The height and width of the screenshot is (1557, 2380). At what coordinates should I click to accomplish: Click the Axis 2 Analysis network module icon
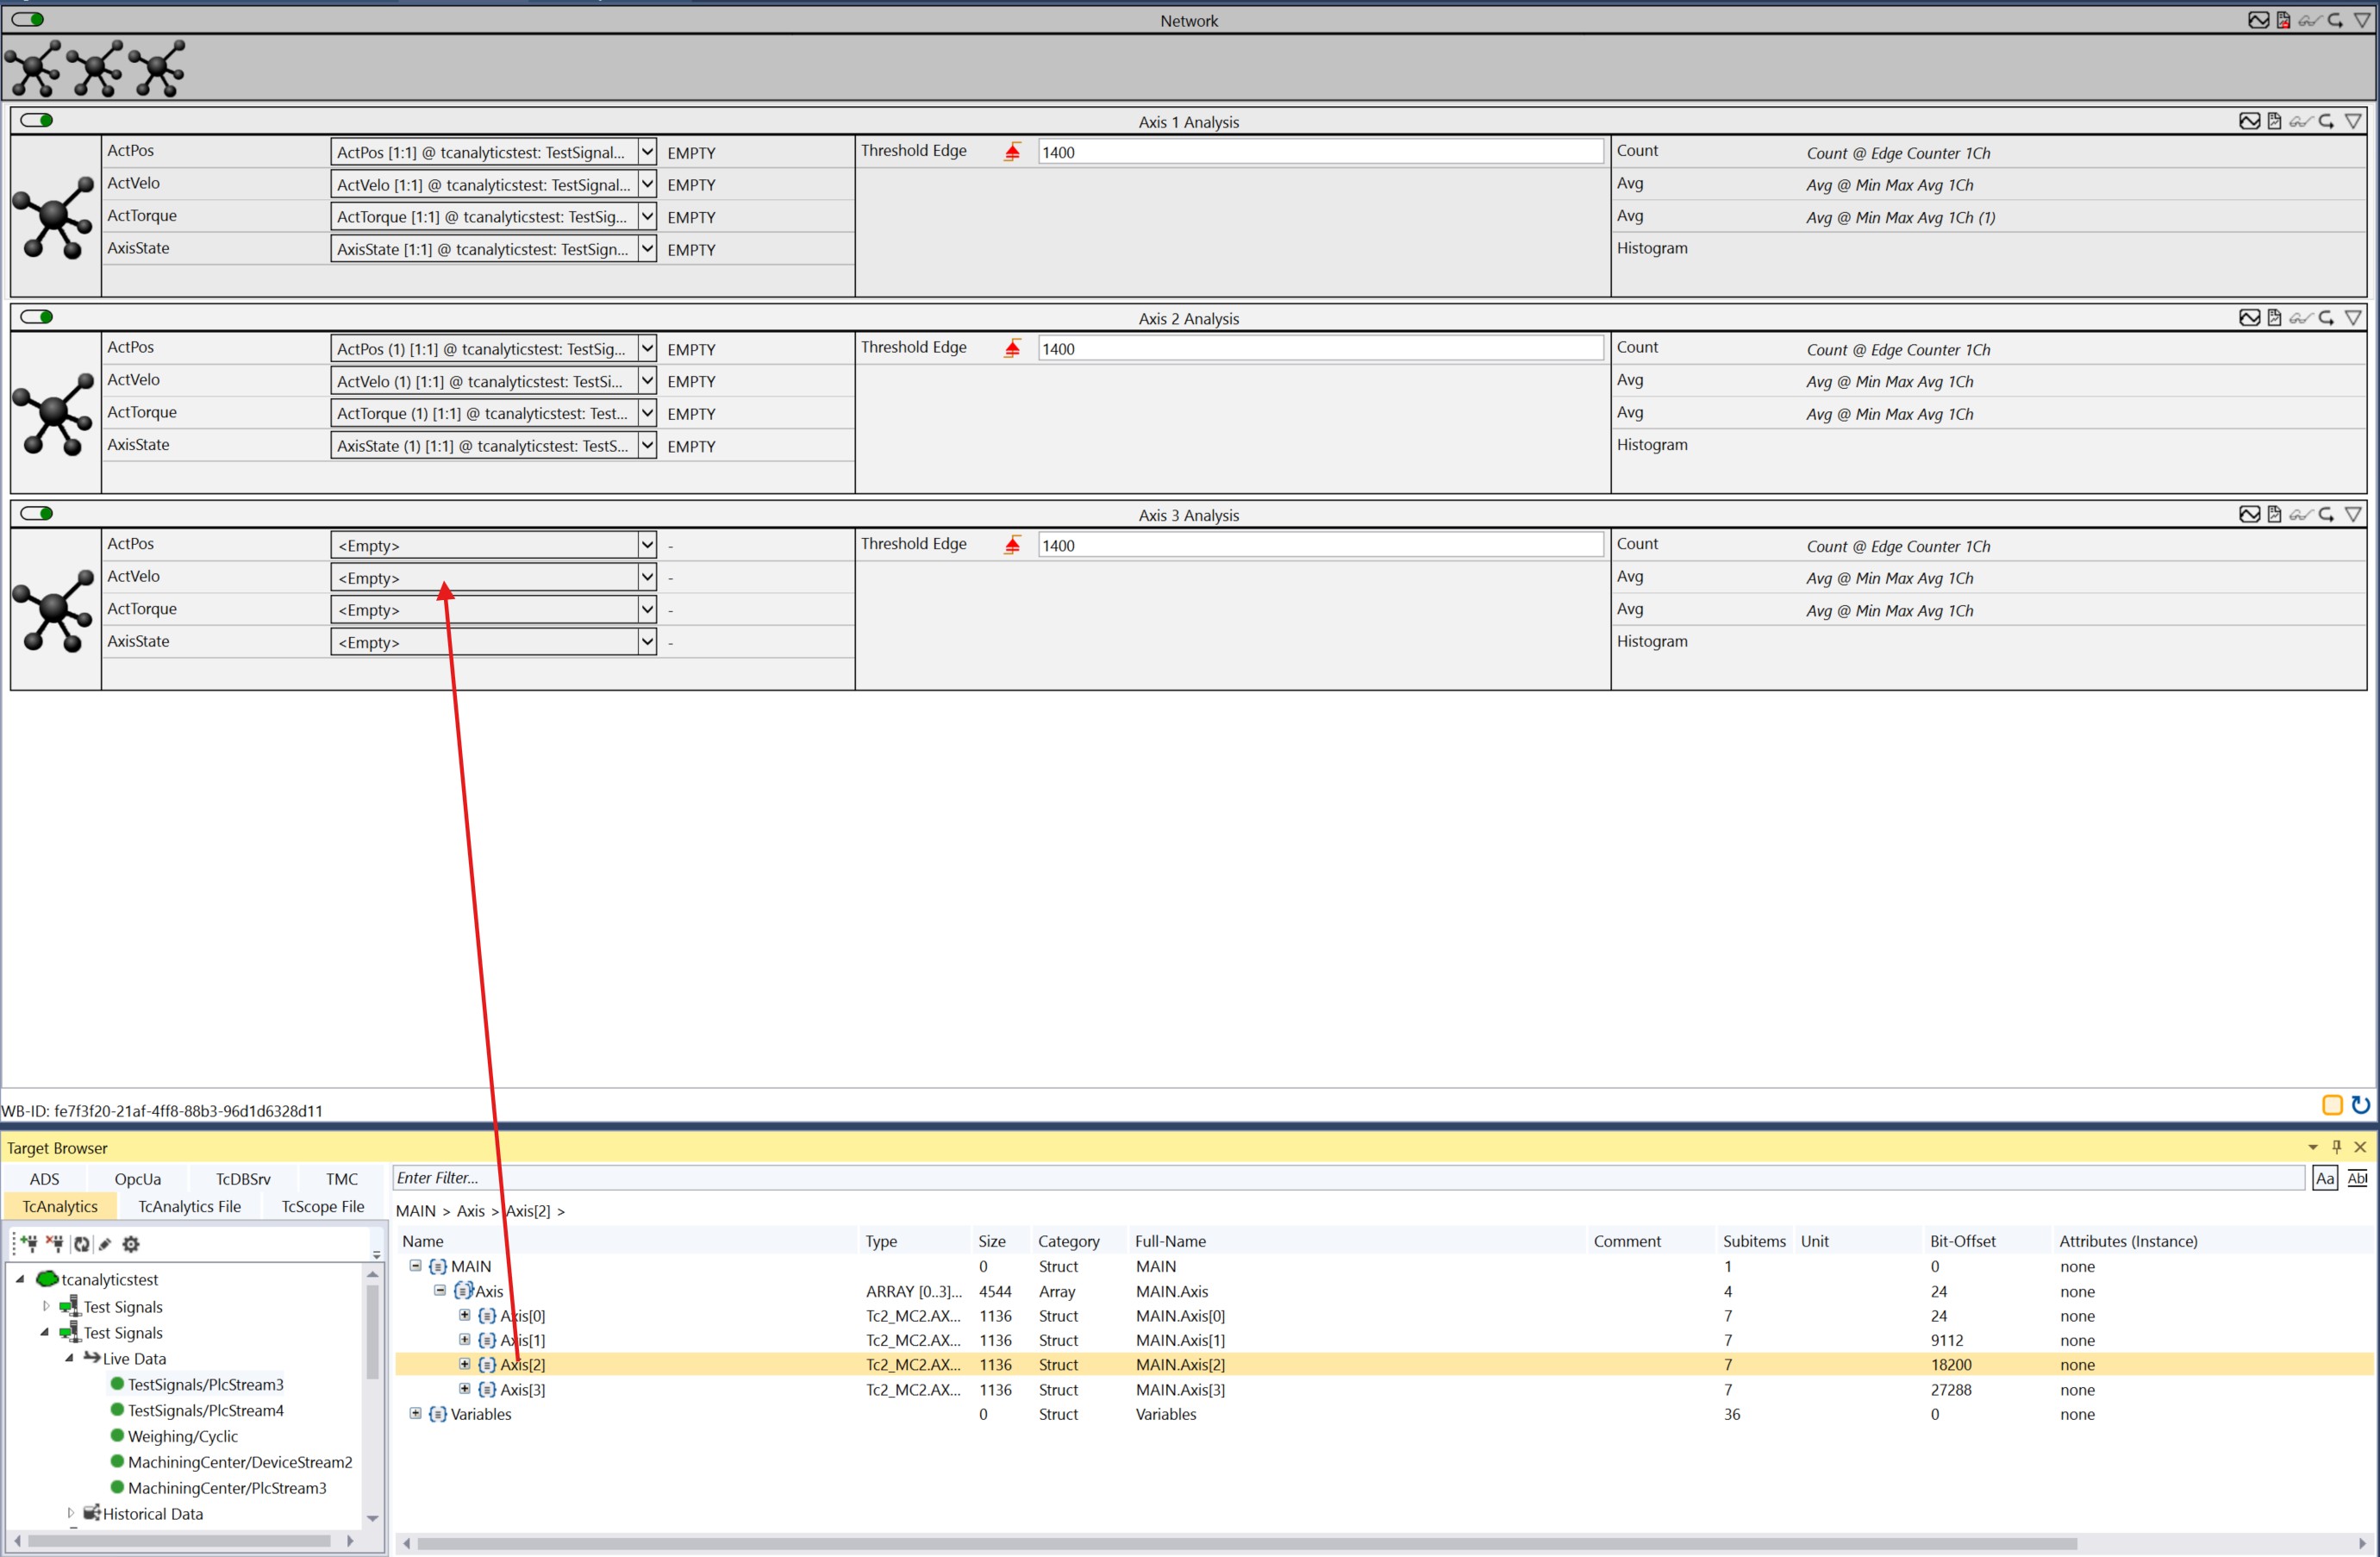tap(54, 414)
